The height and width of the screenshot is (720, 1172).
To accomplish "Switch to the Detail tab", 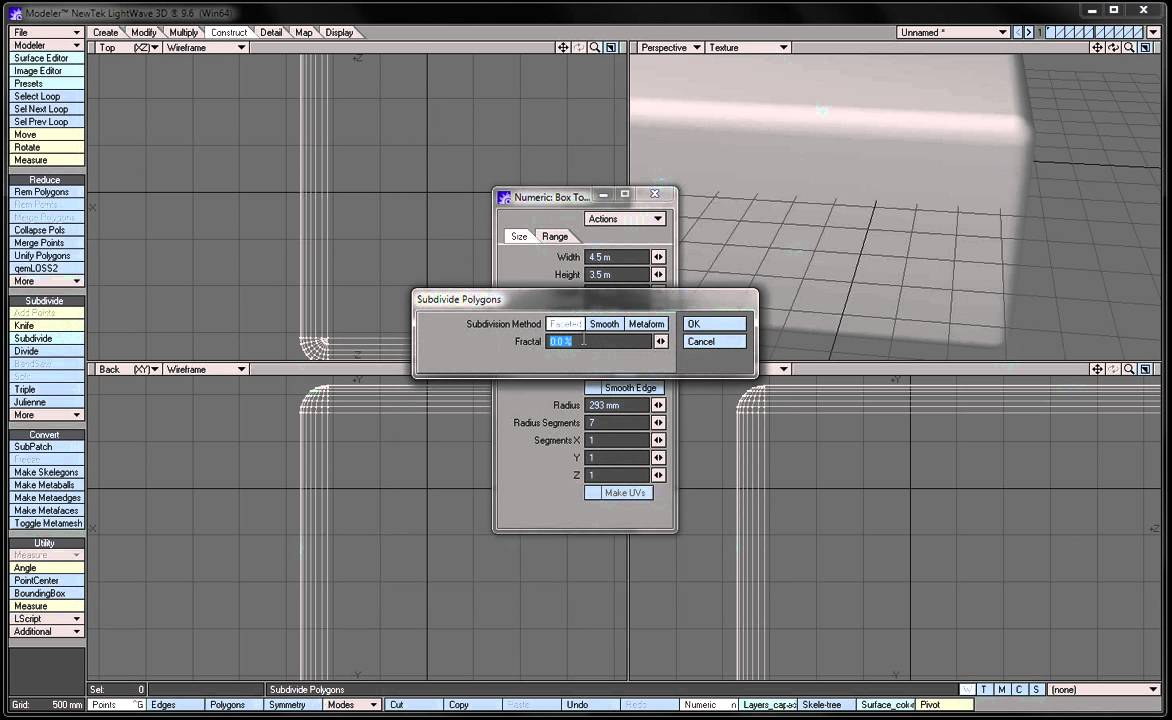I will pyautogui.click(x=271, y=32).
